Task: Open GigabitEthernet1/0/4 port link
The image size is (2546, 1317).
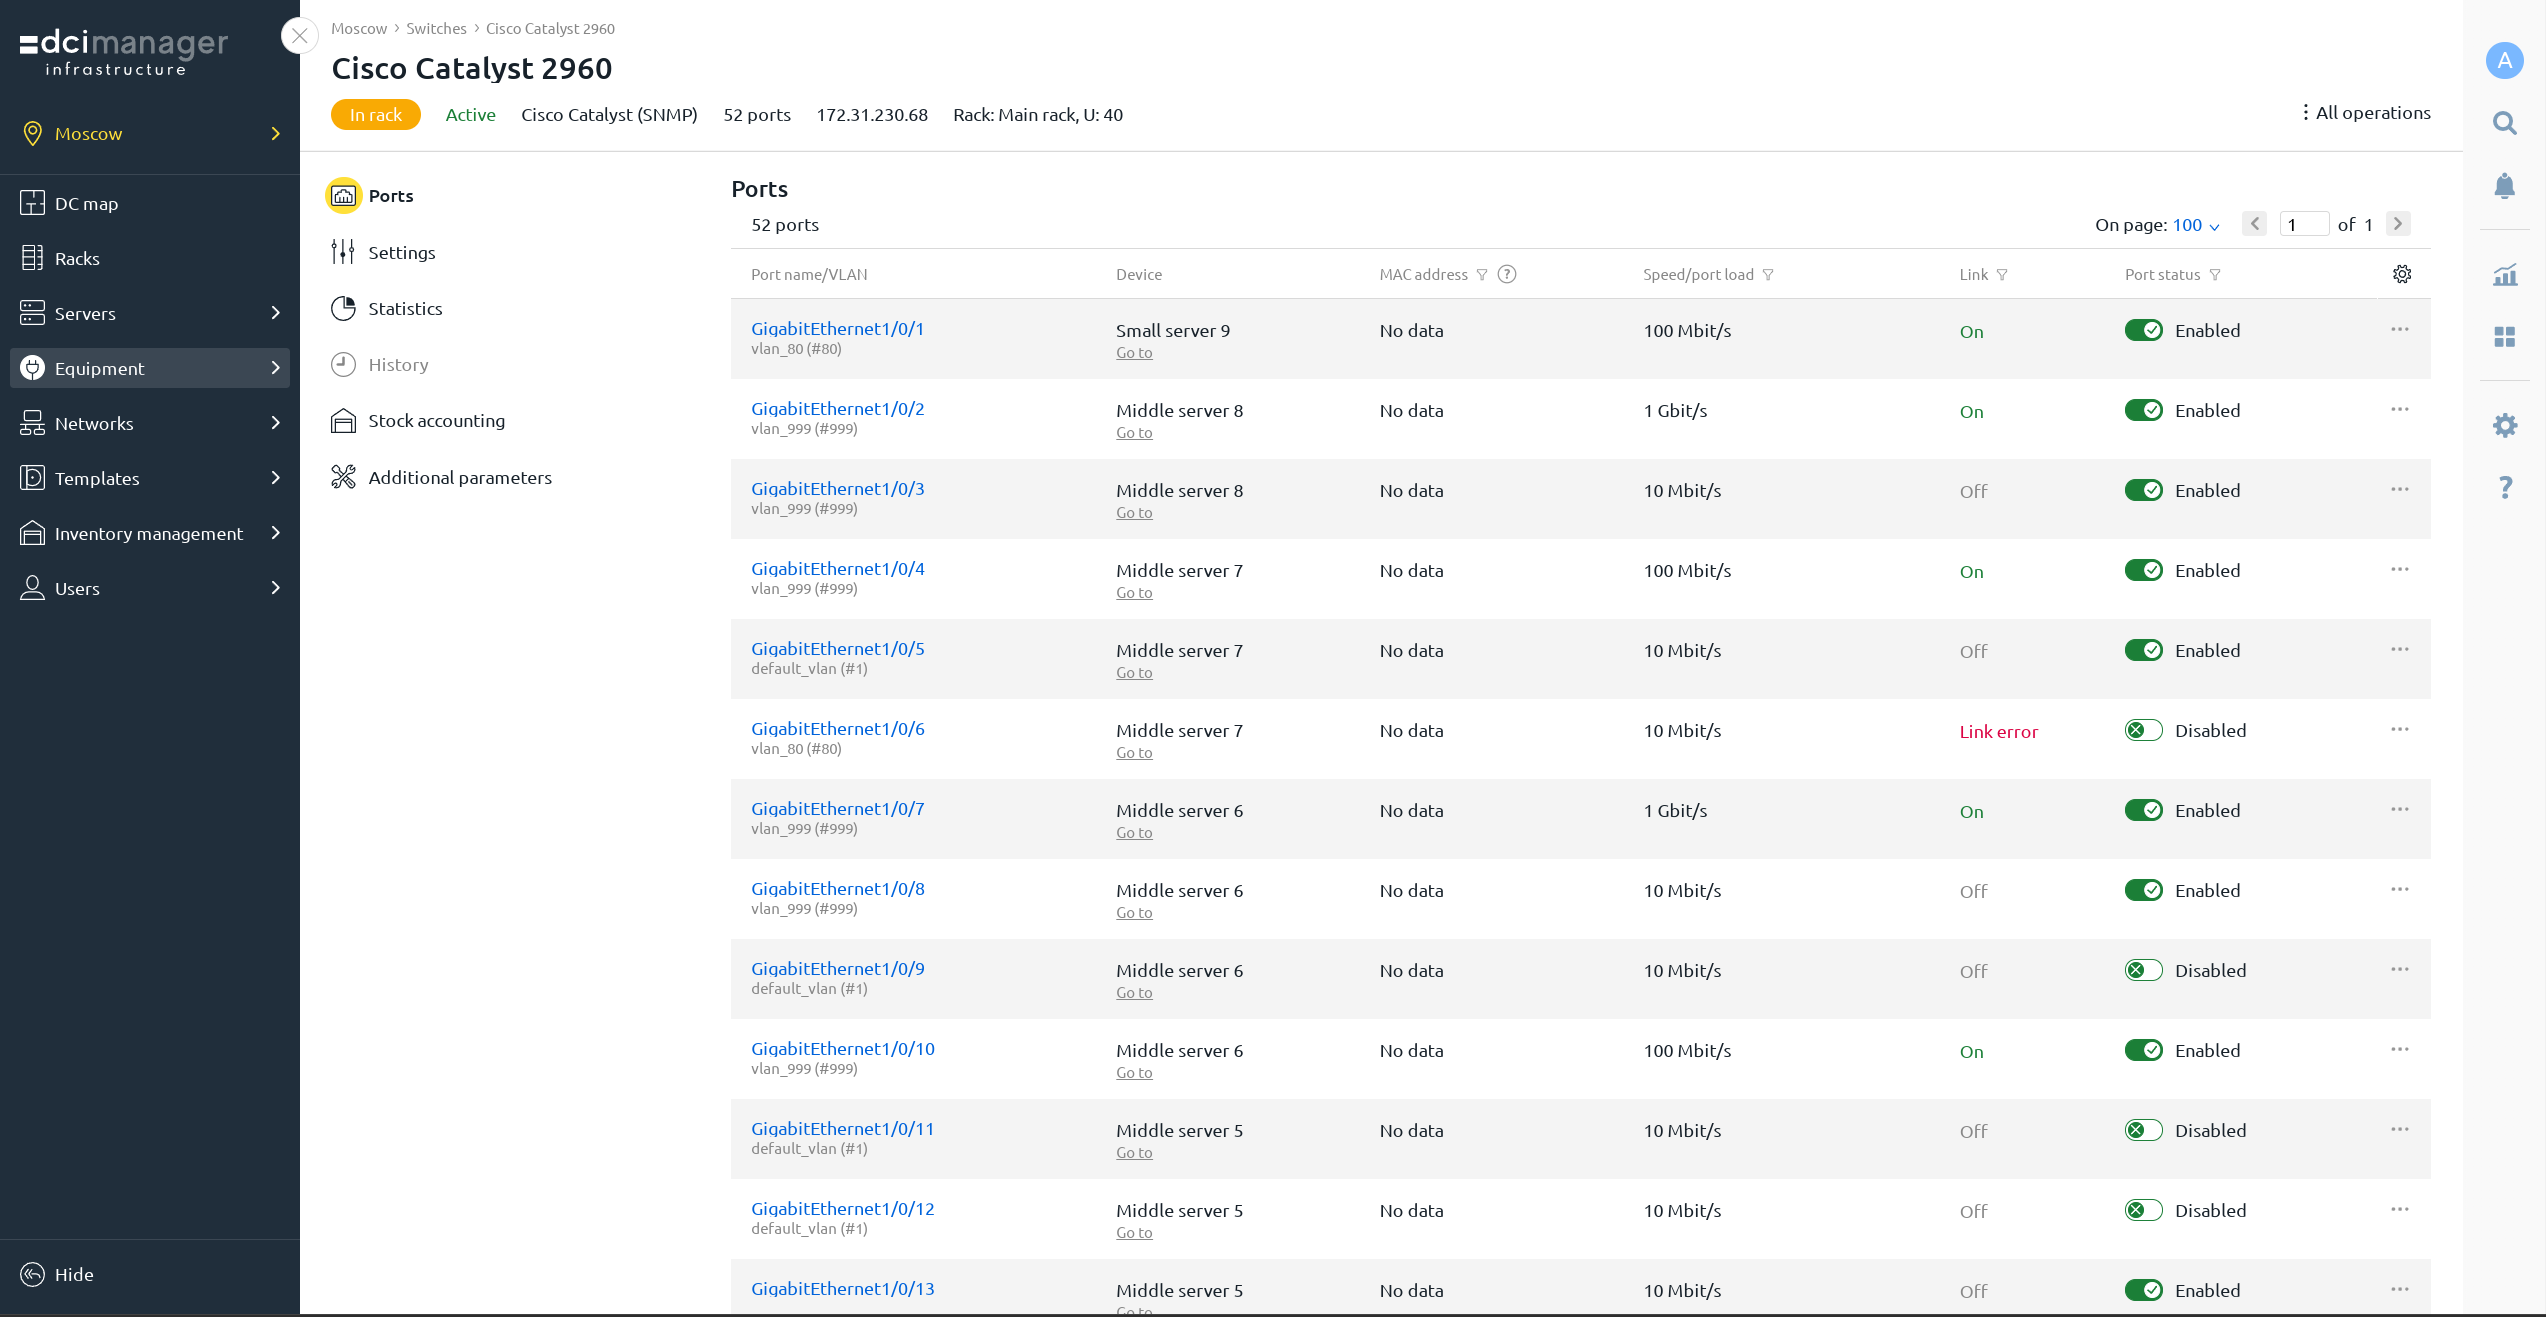Action: (x=838, y=568)
